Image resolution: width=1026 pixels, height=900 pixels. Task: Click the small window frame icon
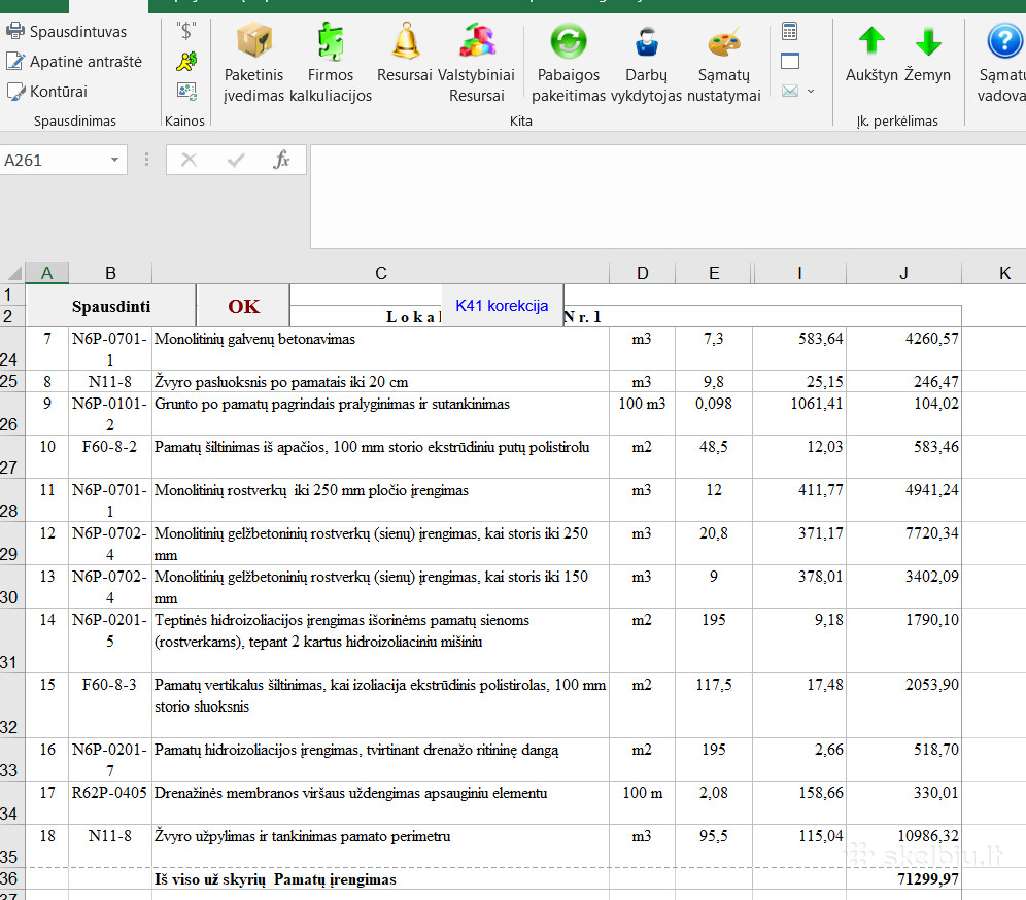pyautogui.click(x=790, y=61)
